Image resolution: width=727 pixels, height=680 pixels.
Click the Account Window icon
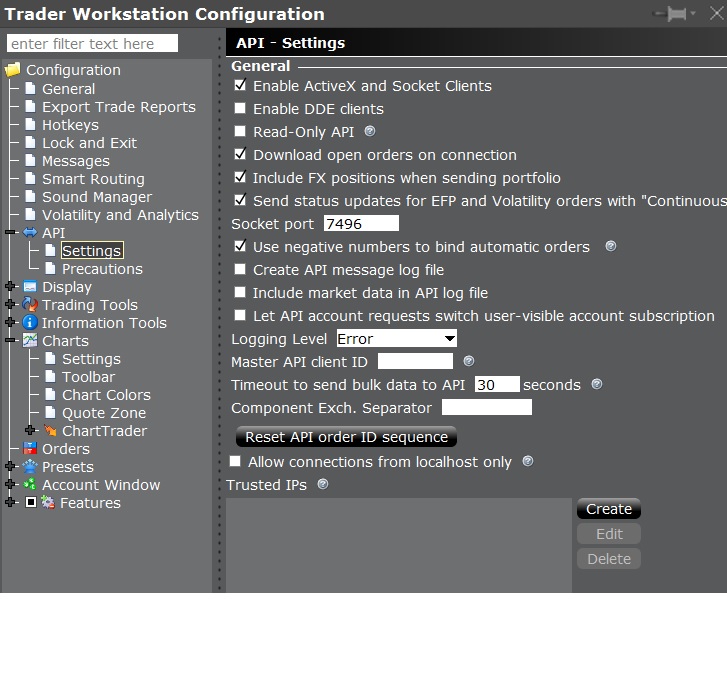[x=30, y=484]
